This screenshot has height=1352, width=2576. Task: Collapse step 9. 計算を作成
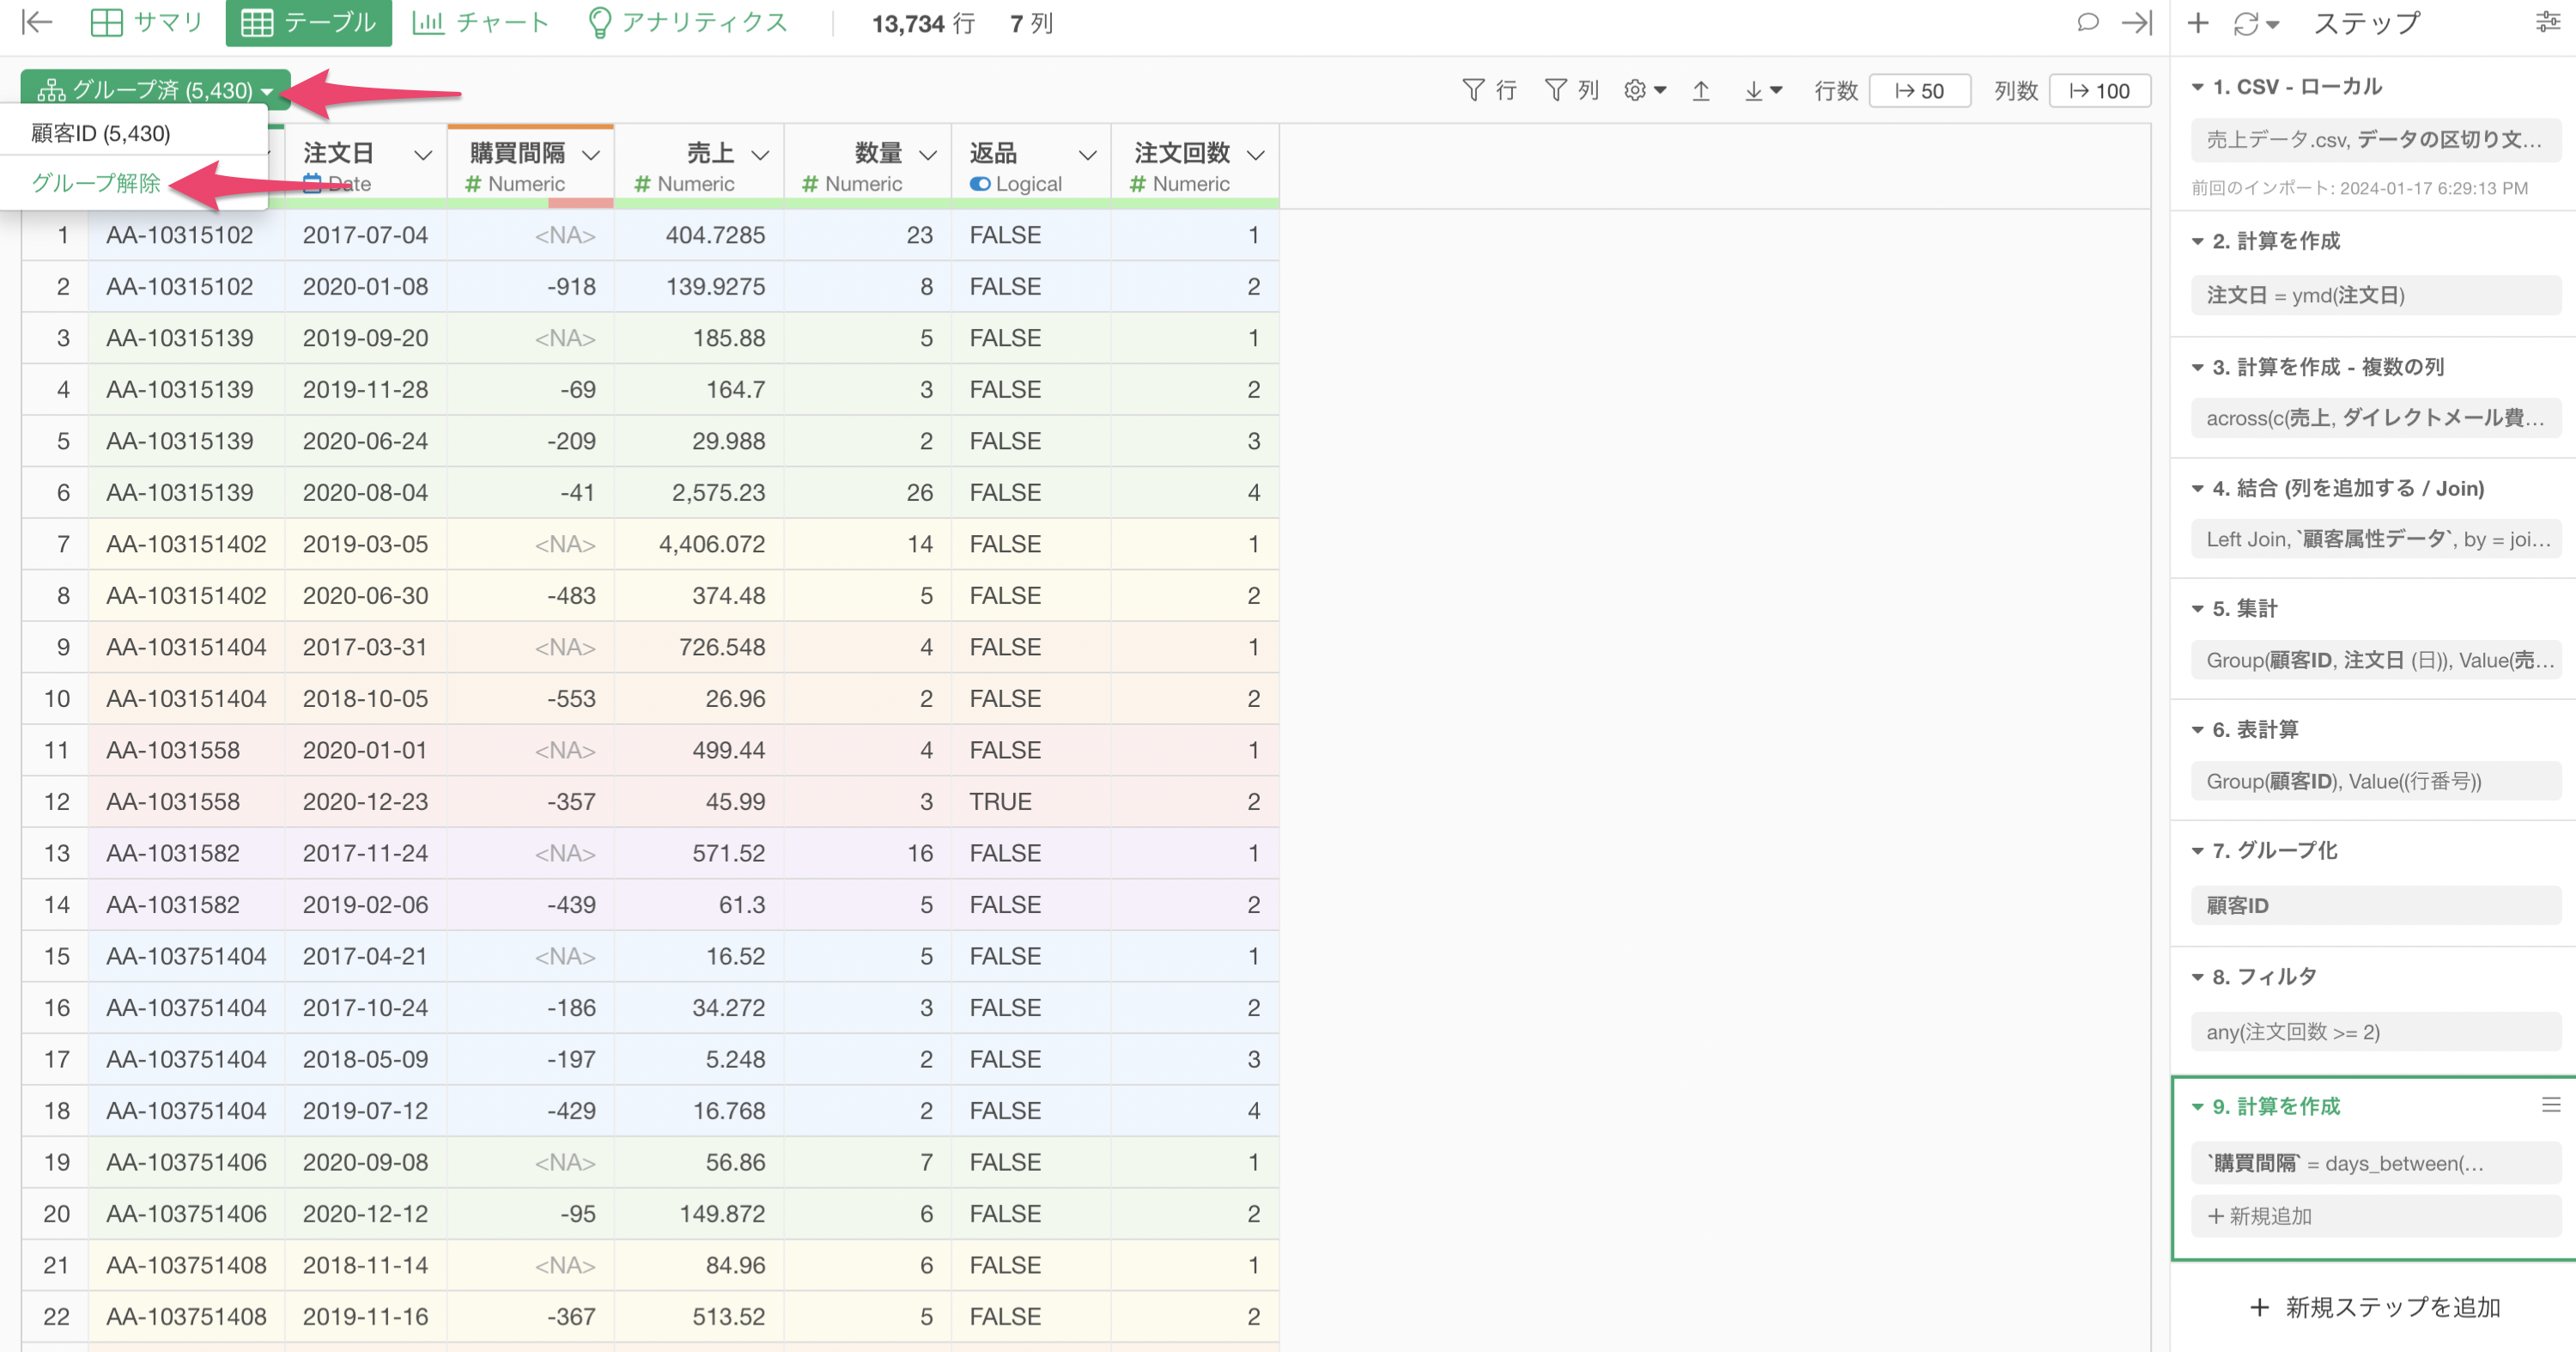[x=2198, y=1106]
